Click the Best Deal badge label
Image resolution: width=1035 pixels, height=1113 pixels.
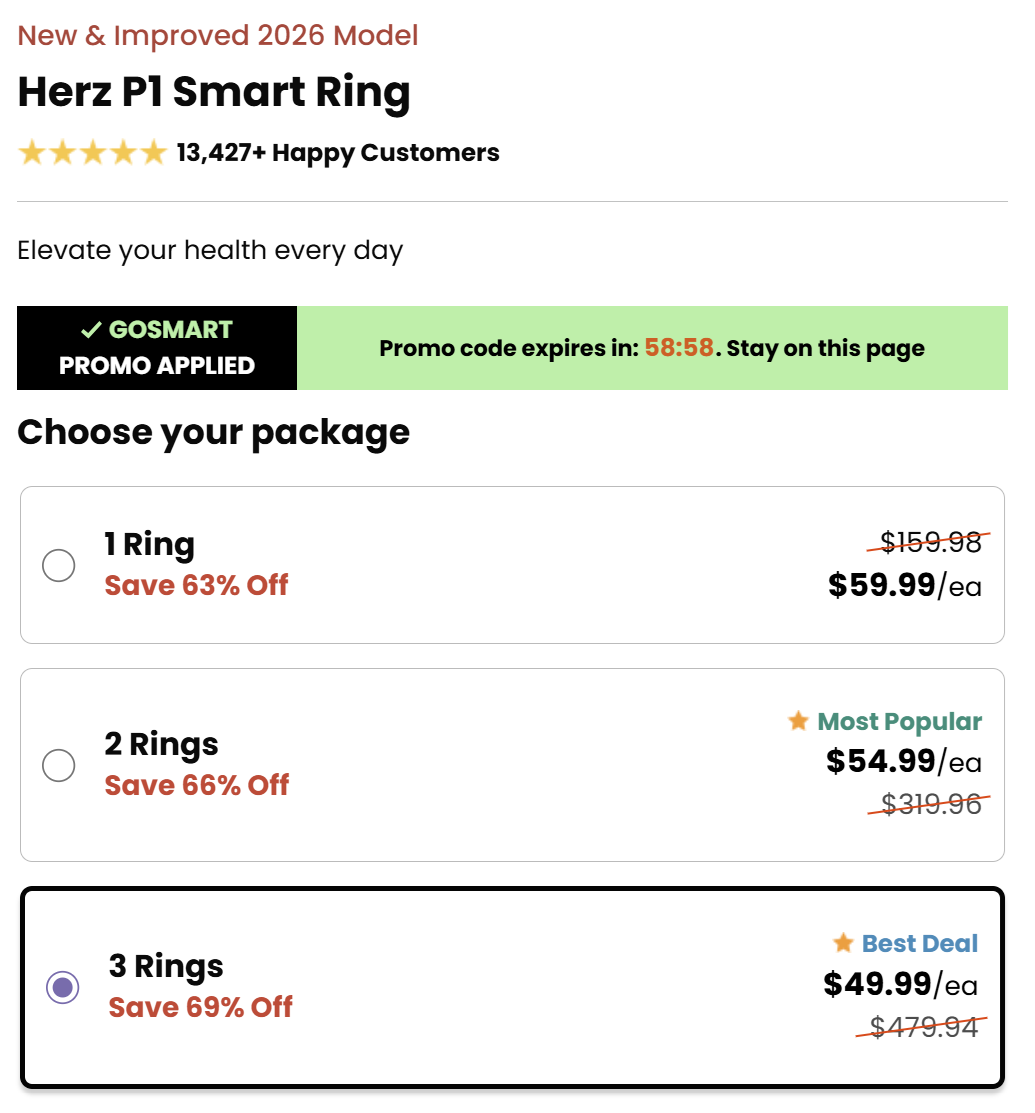pyautogui.click(x=919, y=943)
